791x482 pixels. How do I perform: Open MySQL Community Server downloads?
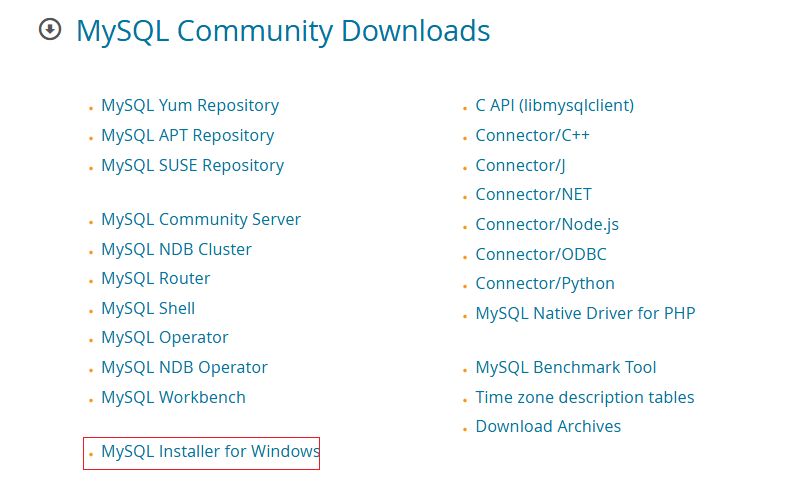click(201, 220)
